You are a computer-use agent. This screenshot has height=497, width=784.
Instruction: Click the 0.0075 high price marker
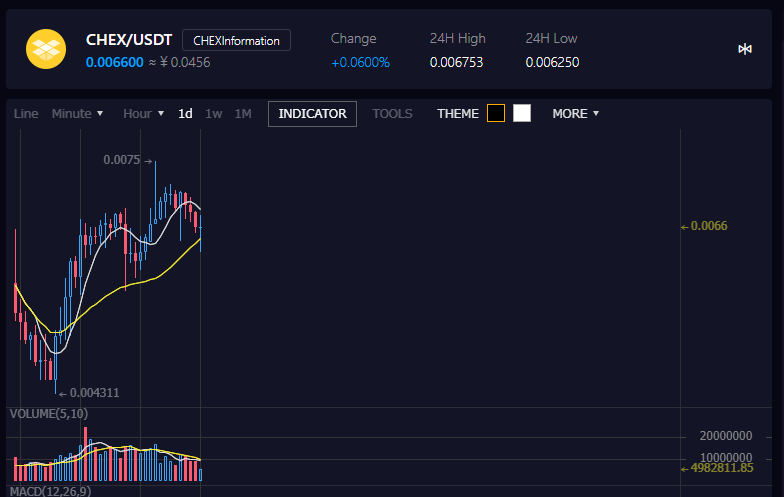tap(123, 160)
